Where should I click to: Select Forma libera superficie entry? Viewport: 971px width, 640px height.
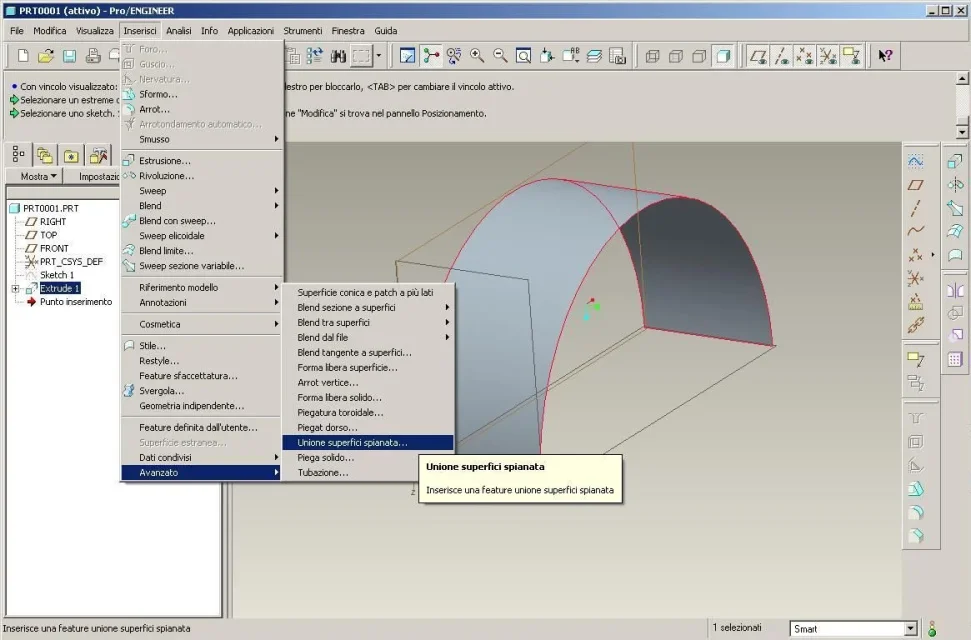[368, 367]
